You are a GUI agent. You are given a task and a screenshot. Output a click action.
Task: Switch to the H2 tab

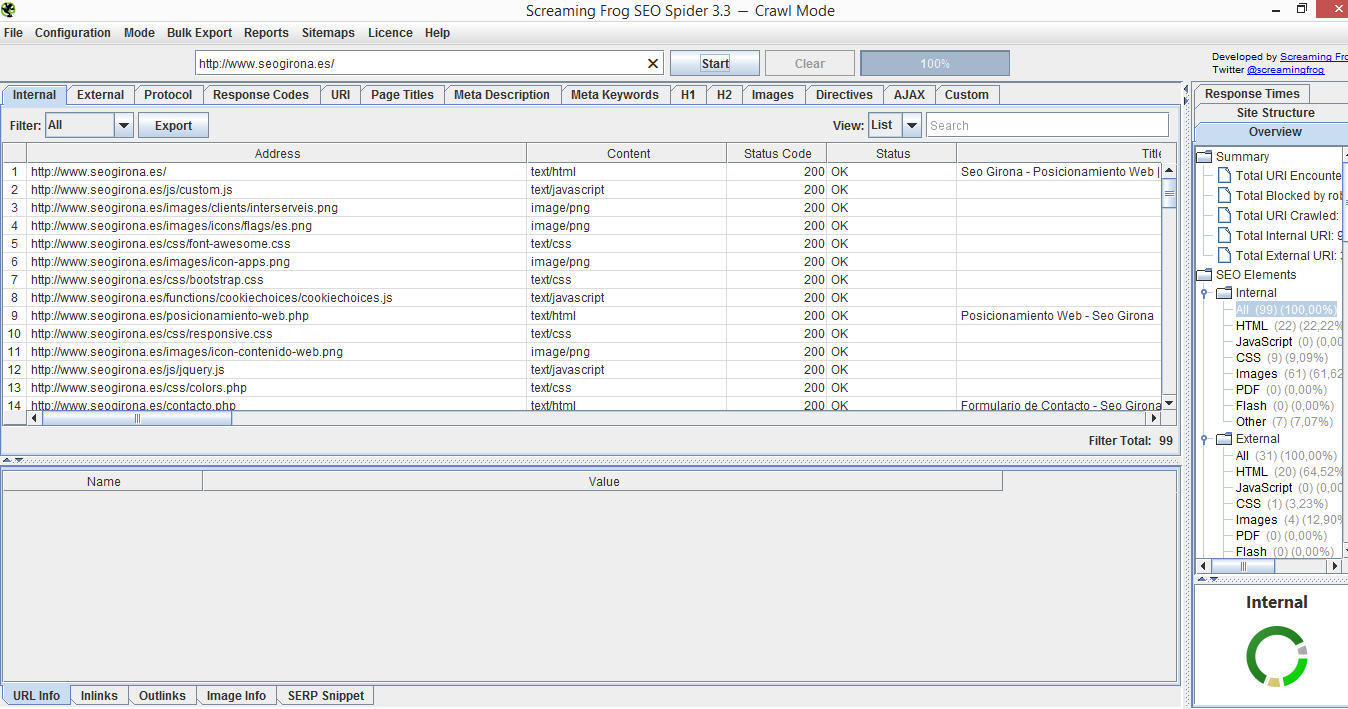point(724,95)
